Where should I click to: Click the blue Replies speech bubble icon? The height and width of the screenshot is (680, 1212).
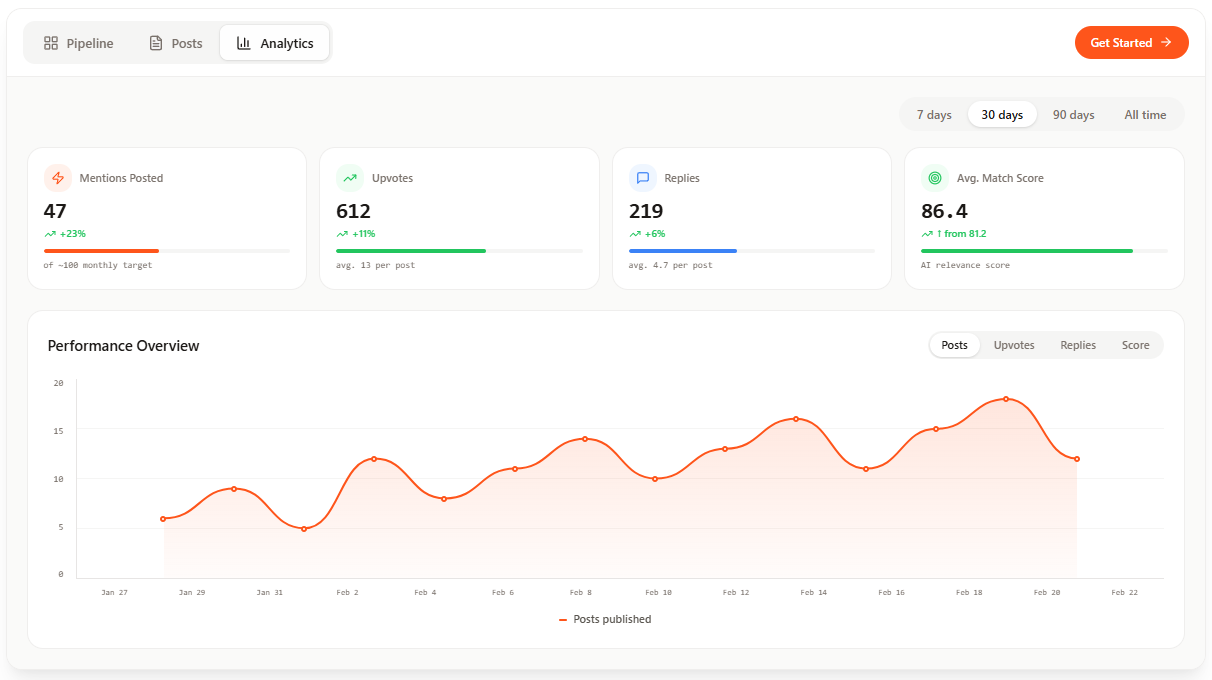click(x=643, y=178)
